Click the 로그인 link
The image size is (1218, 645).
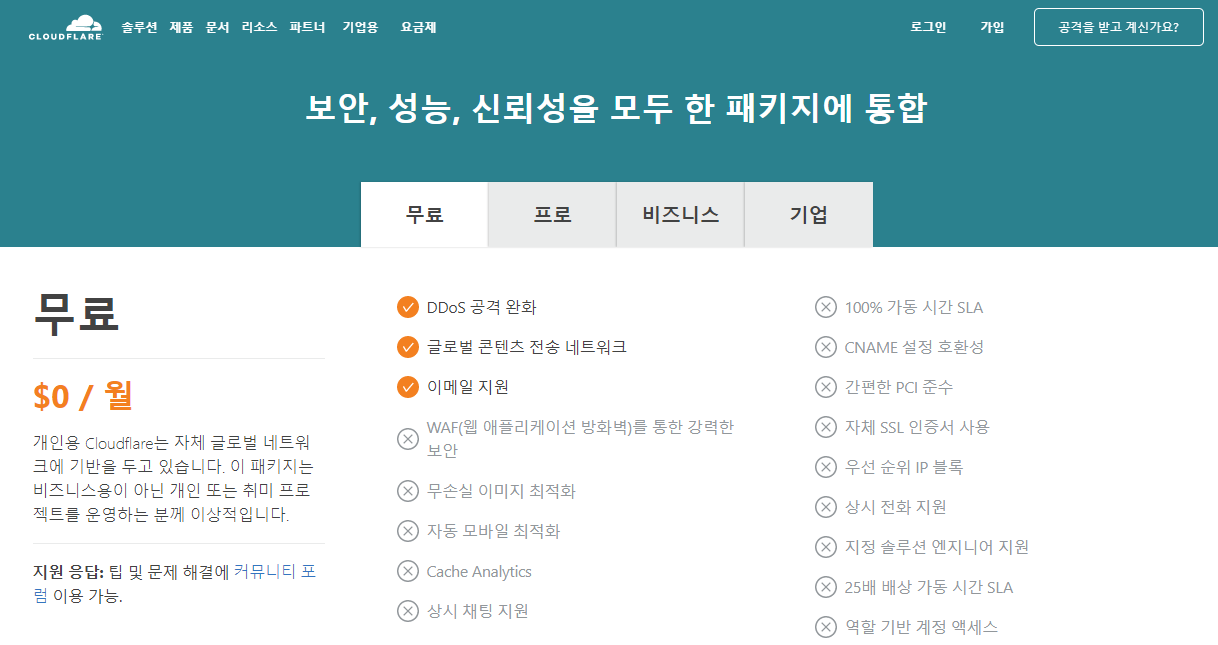928,27
